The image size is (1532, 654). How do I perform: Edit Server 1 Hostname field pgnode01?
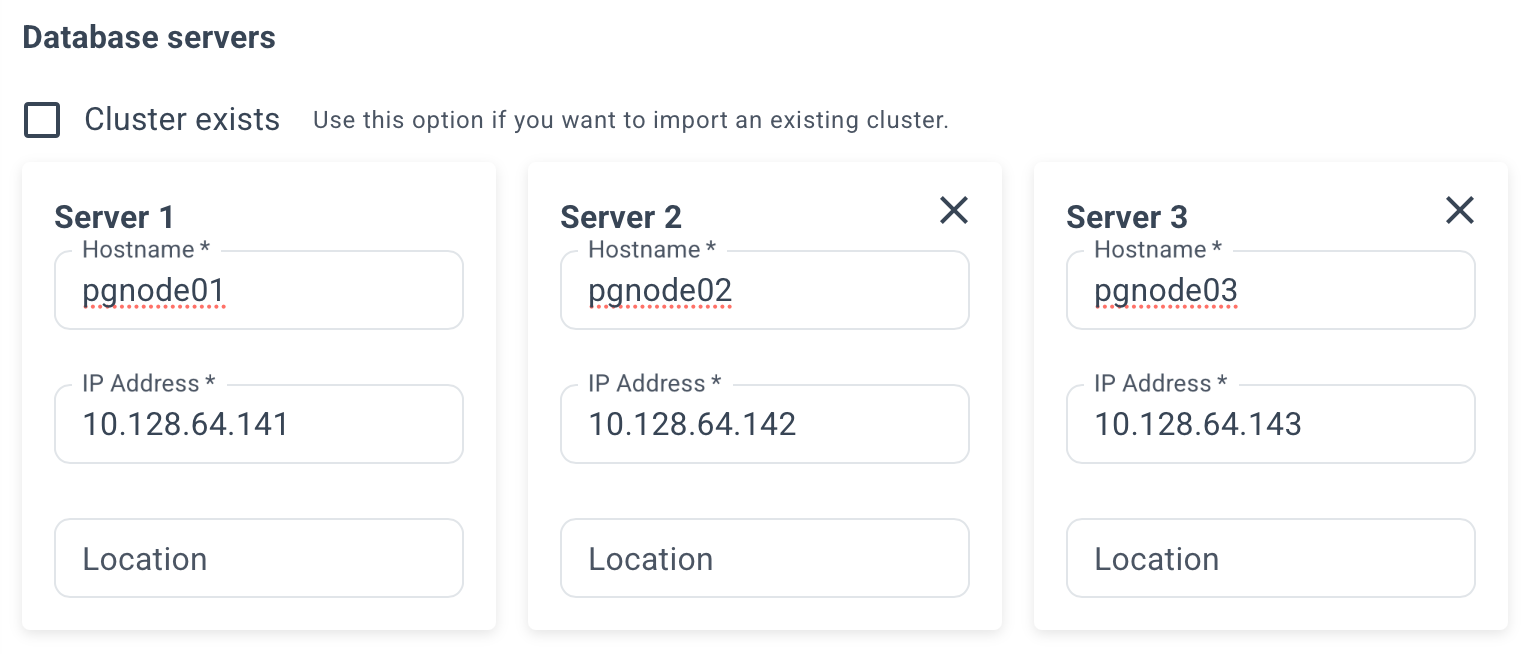pos(259,290)
